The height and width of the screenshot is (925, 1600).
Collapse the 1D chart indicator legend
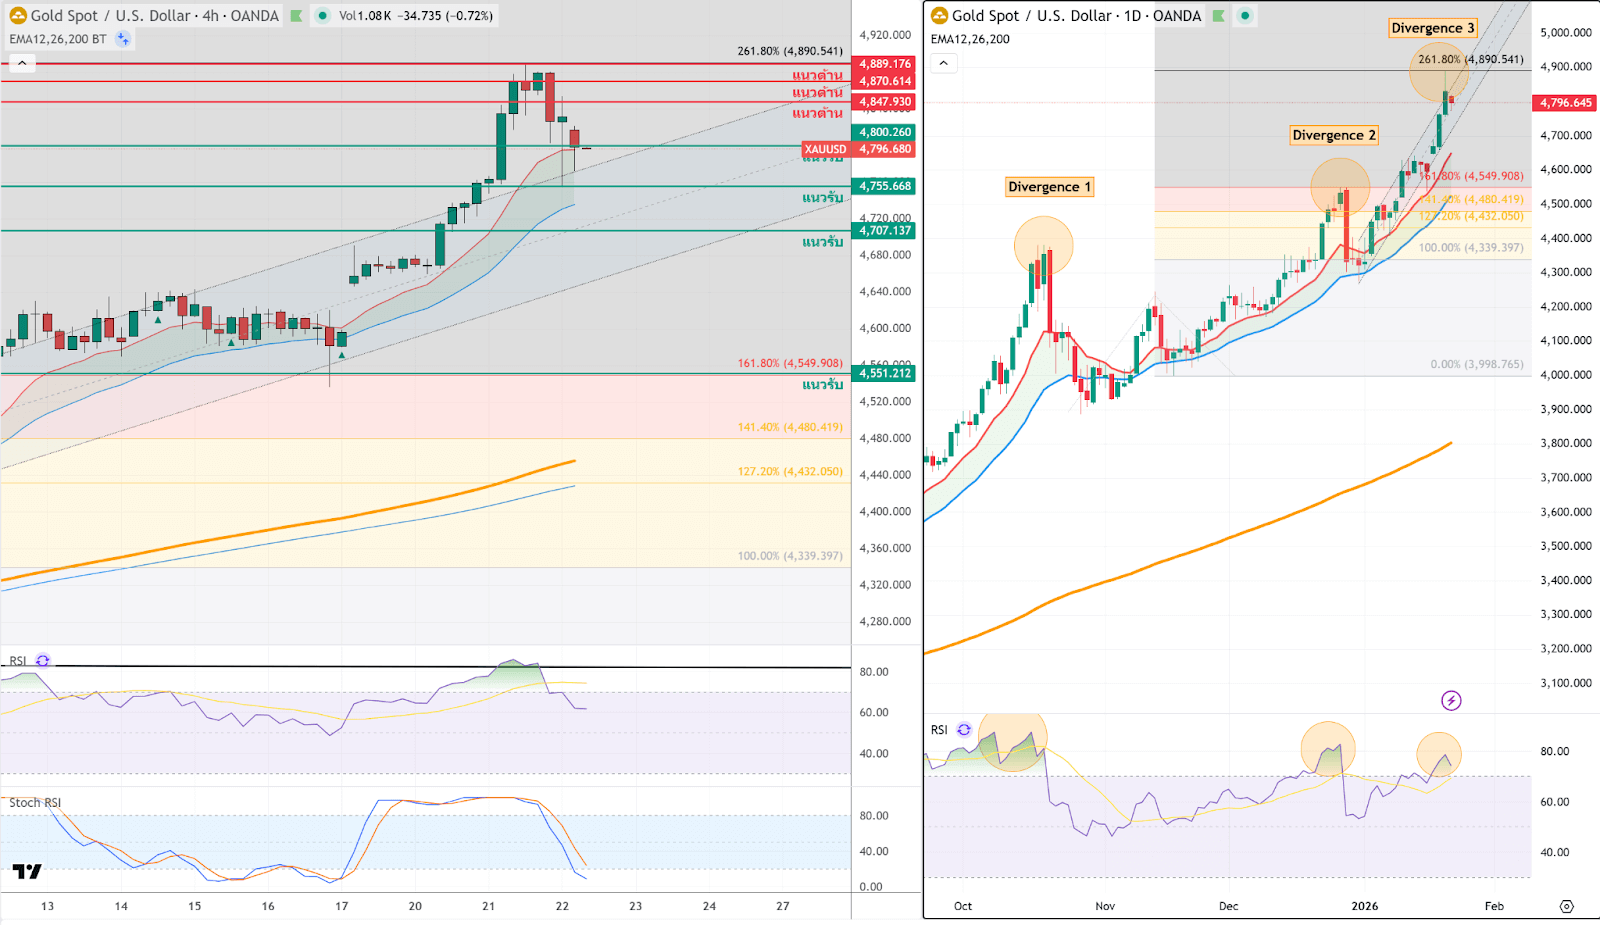943,63
